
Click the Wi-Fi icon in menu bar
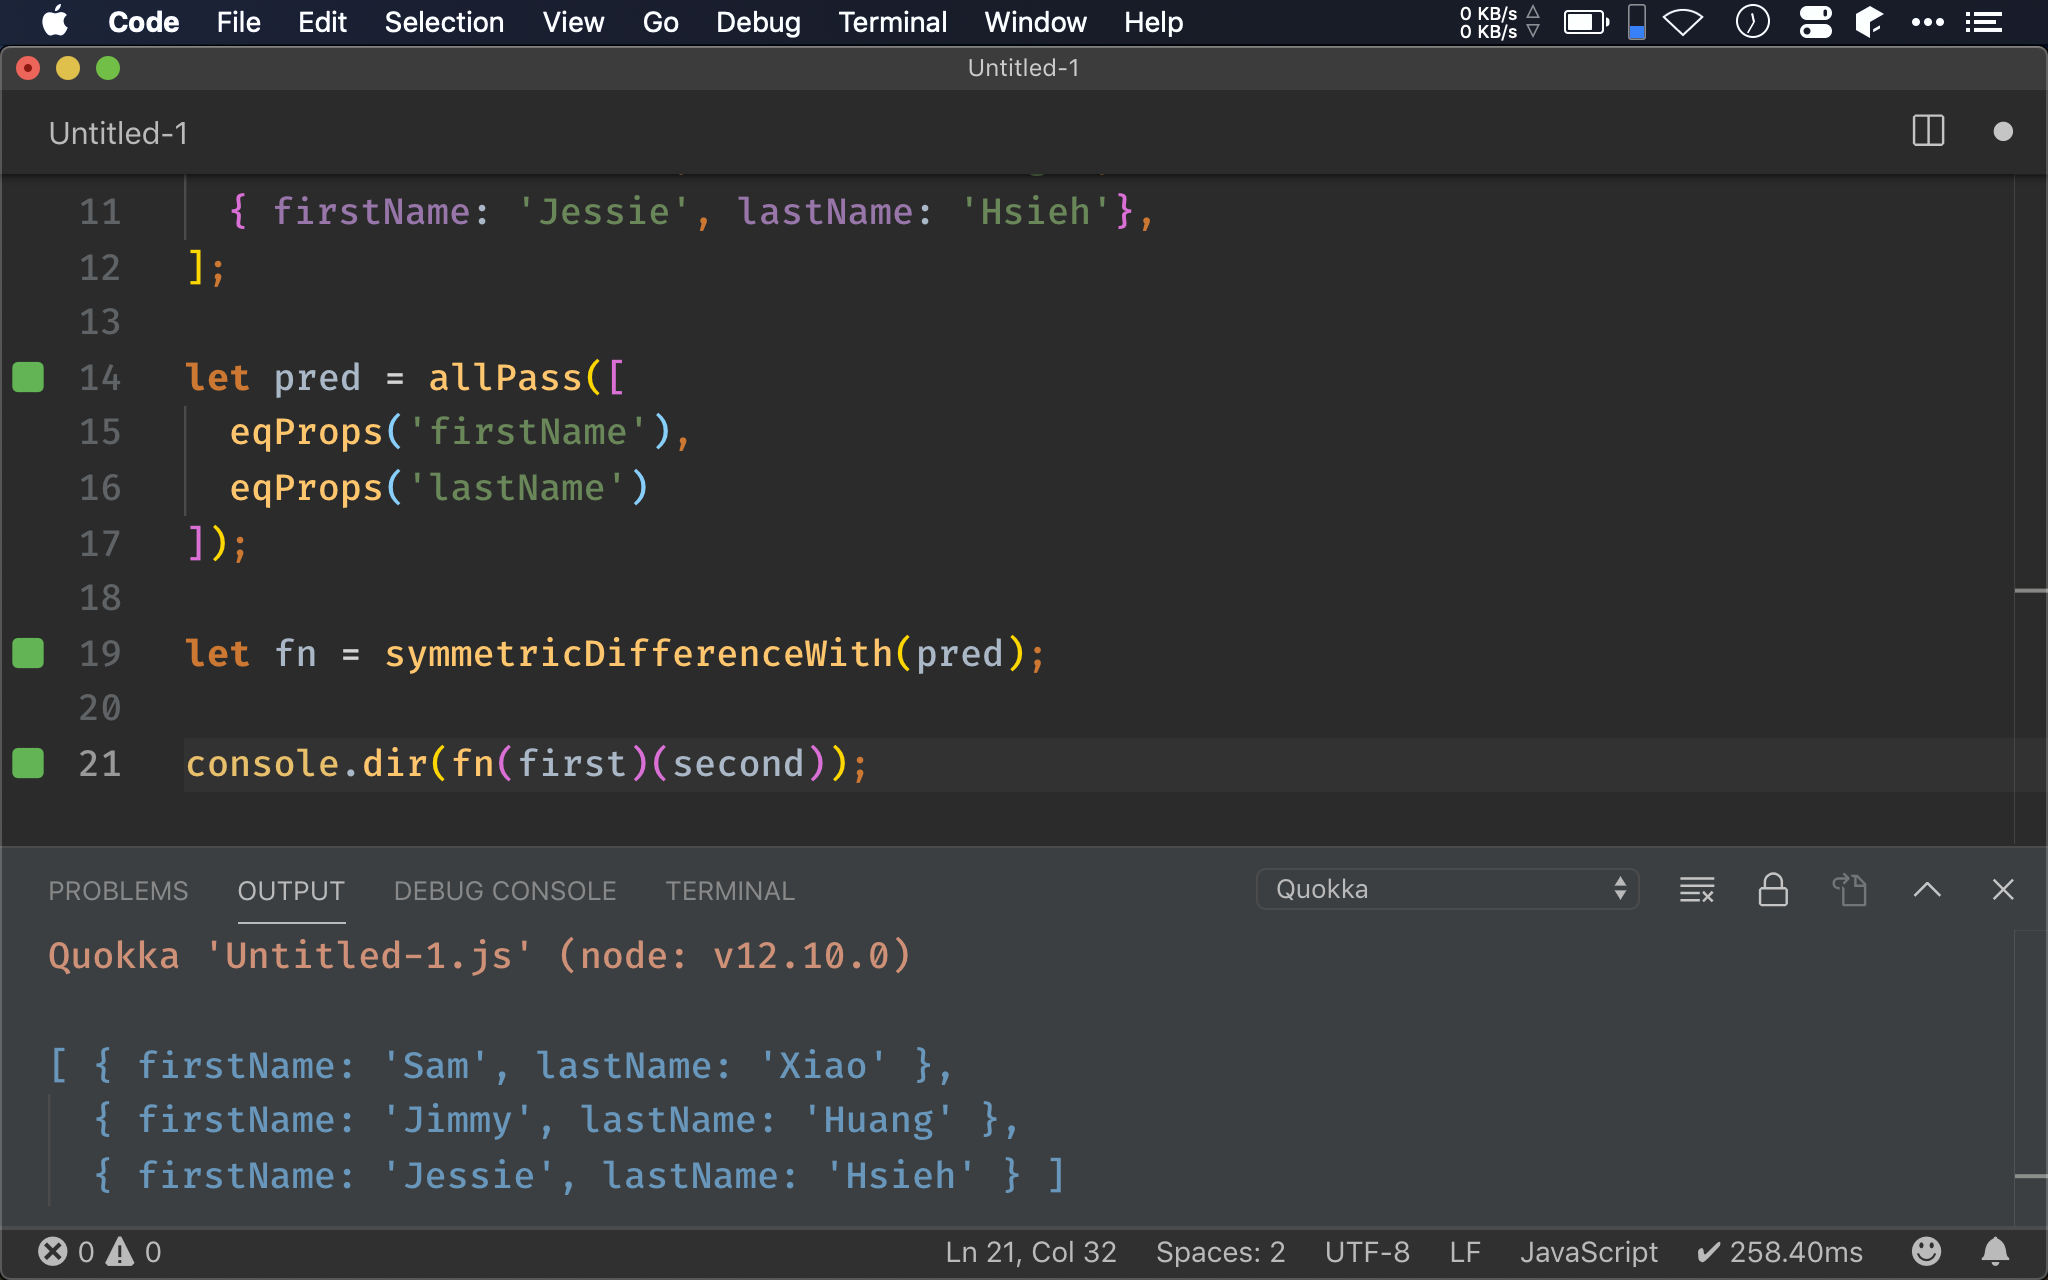coord(1683,22)
